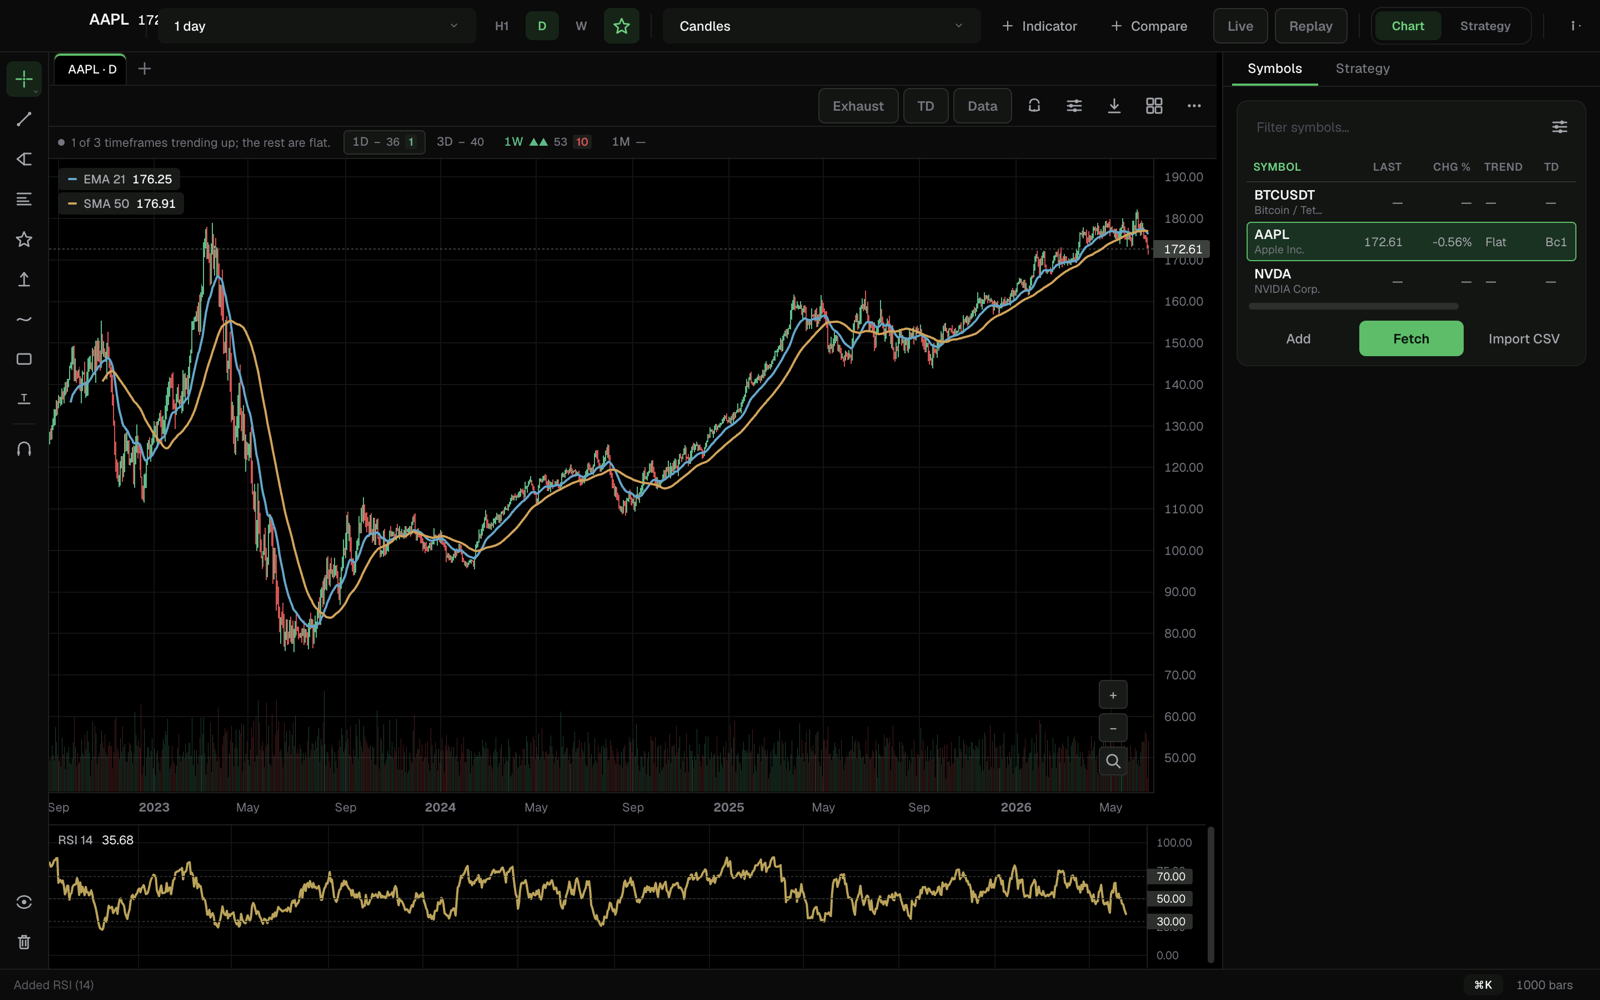Start Replay mode
Screen dimensions: 1600x1000
1311,26
